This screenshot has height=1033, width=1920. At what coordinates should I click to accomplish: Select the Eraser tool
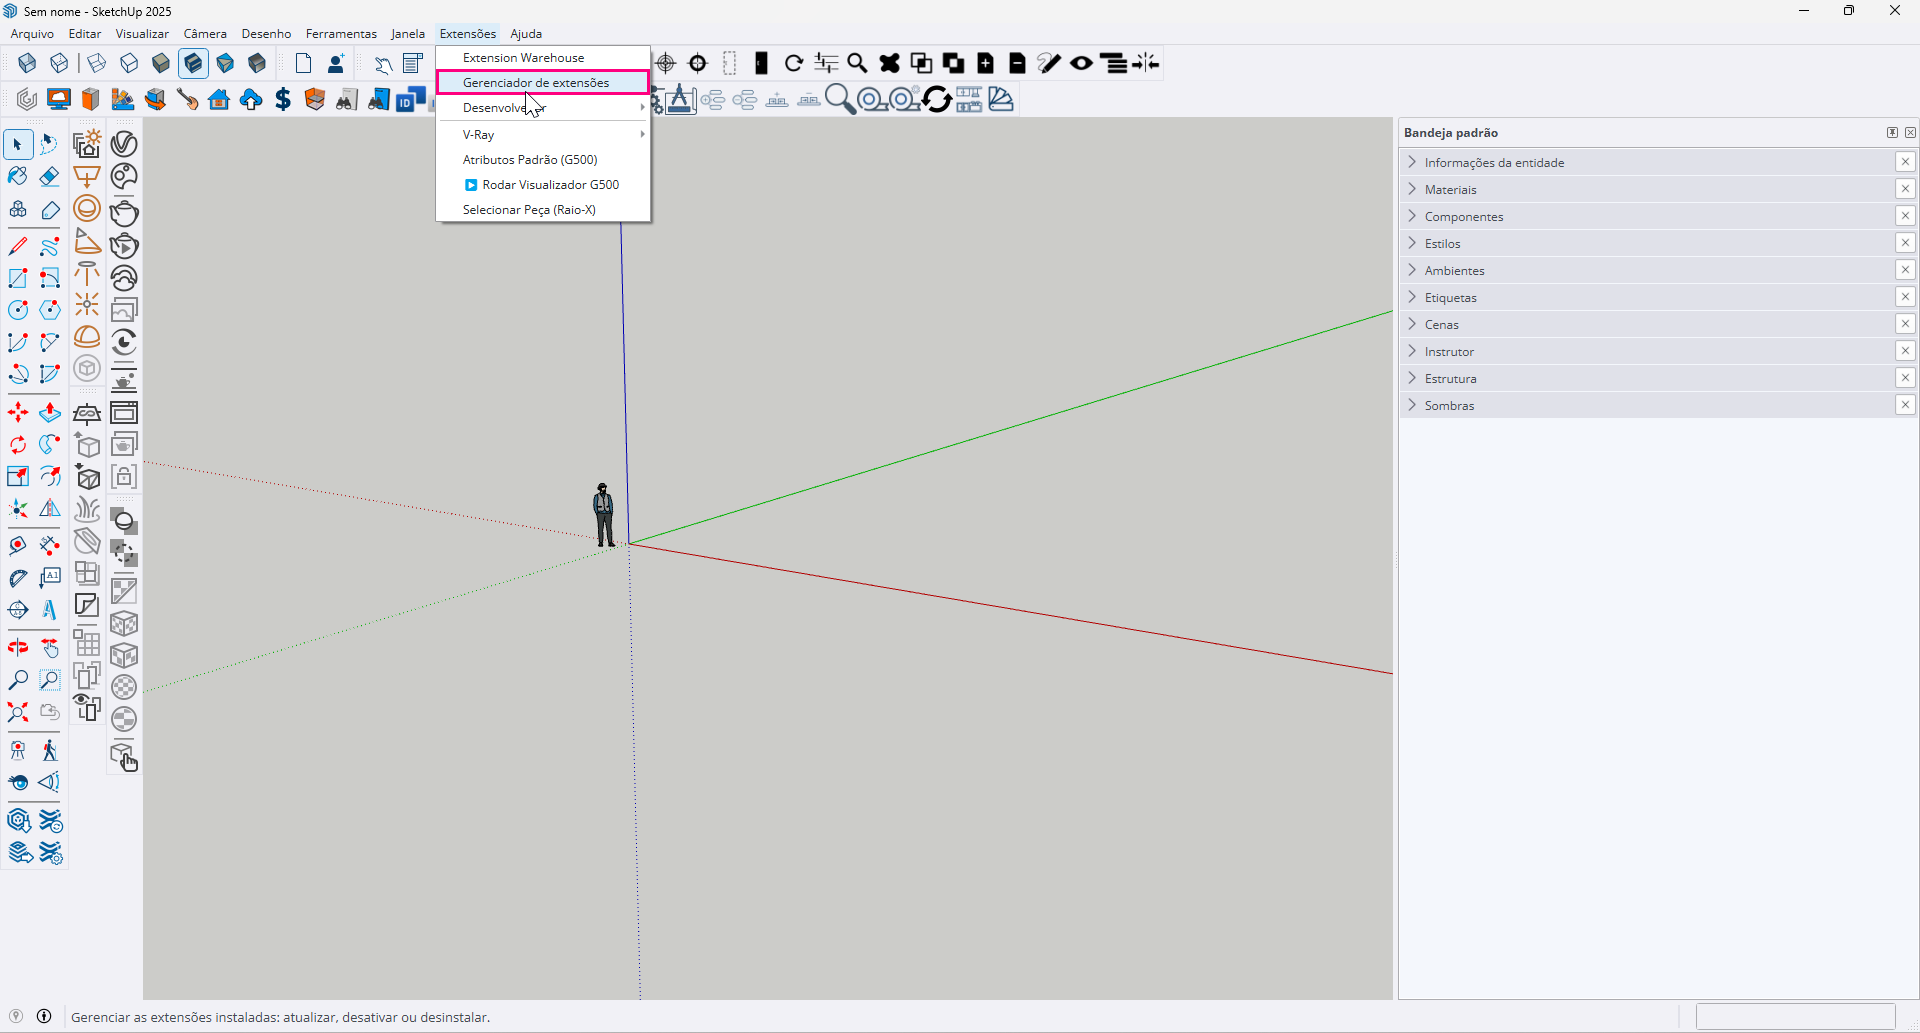tap(49, 177)
